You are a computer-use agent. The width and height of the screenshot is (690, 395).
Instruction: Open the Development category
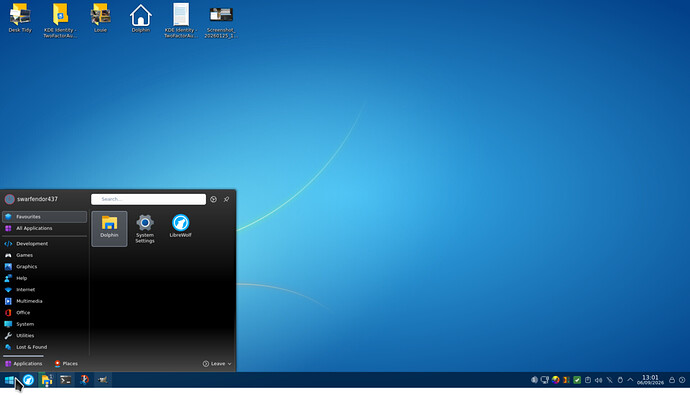point(44,244)
